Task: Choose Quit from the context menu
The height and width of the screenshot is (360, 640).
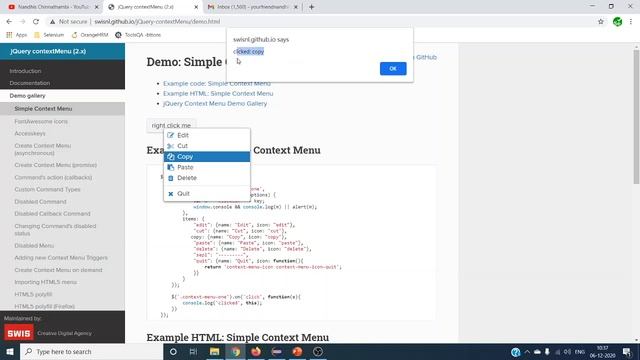Action: (x=207, y=193)
